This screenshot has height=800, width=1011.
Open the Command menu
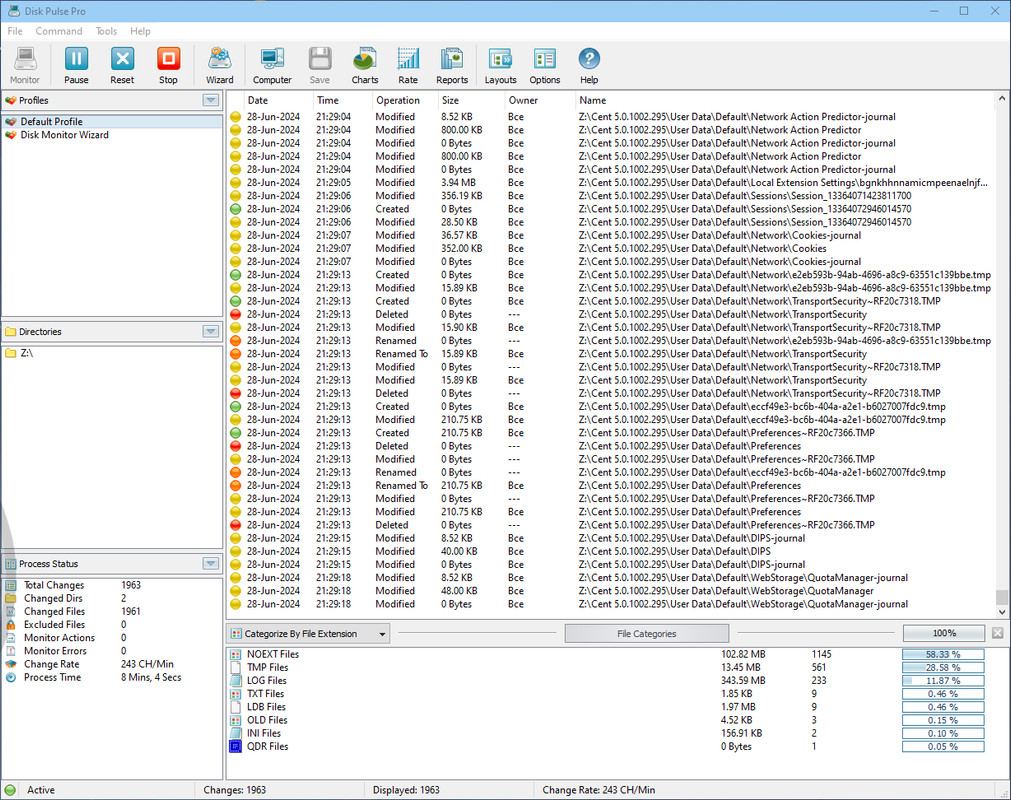[x=59, y=31]
